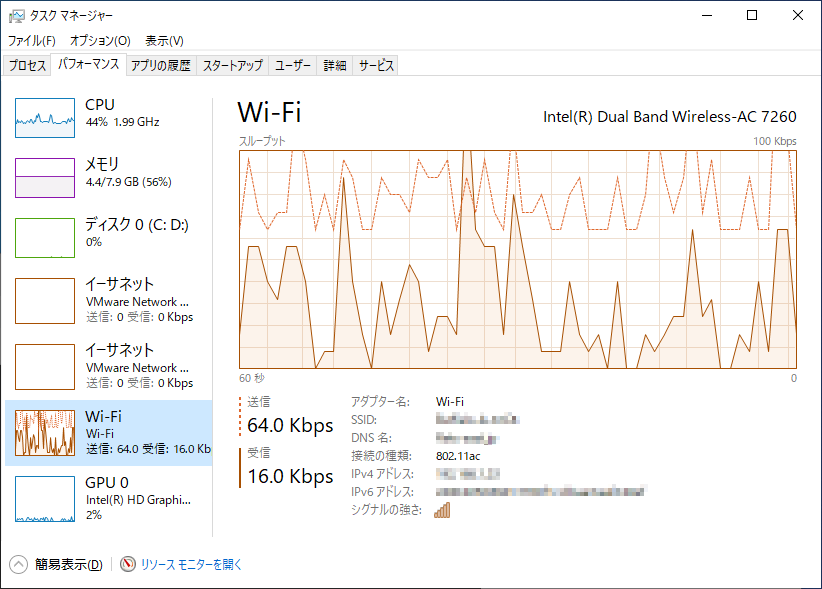The width and height of the screenshot is (822, 589).
Task: Click the Wi-Fi throughput graph area
Action: pos(517,259)
